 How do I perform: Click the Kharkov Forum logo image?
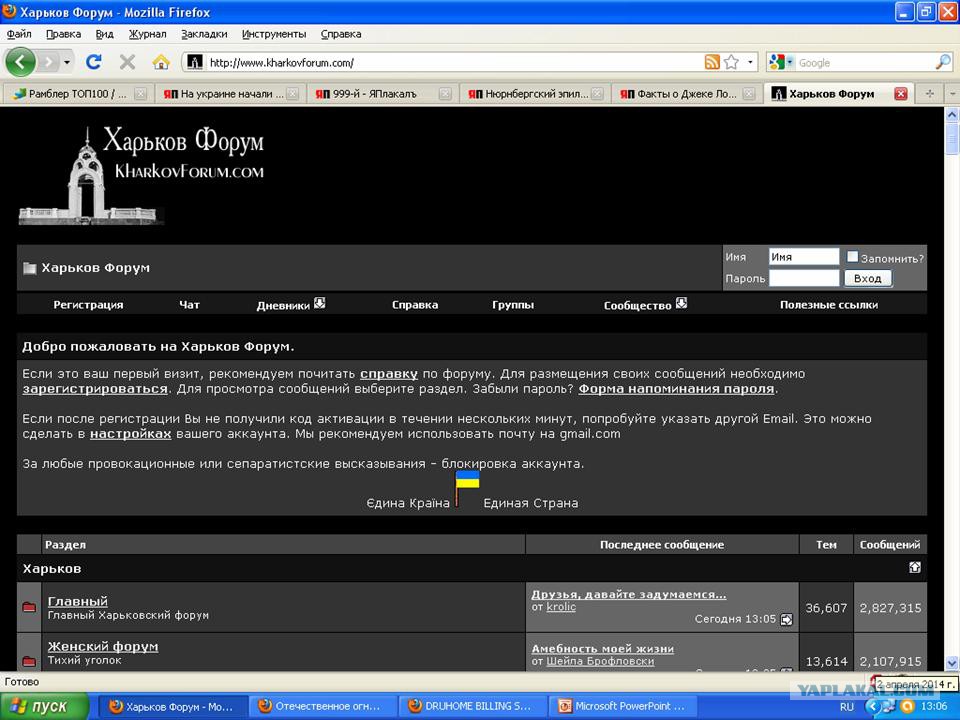142,175
